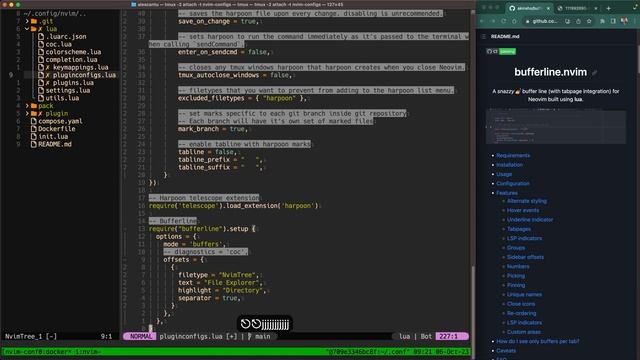The image size is (640, 360).
Task: Click file icon beside README.md in tree
Action: tap(34, 144)
